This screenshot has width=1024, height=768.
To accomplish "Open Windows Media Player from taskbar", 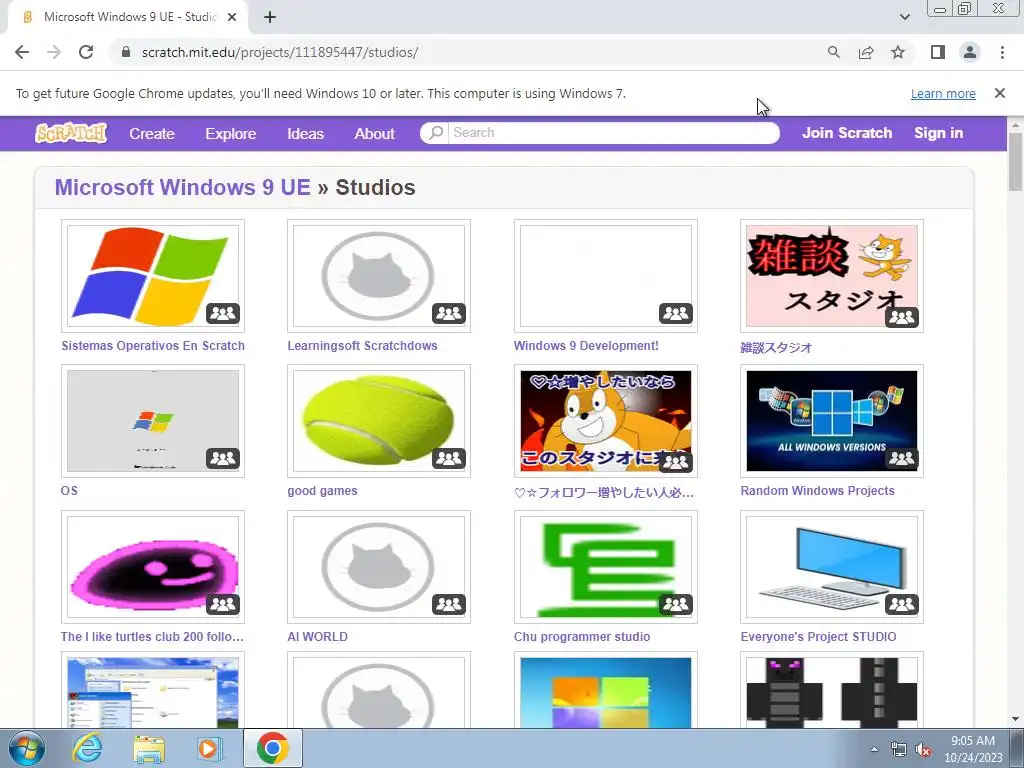I will point(210,748).
